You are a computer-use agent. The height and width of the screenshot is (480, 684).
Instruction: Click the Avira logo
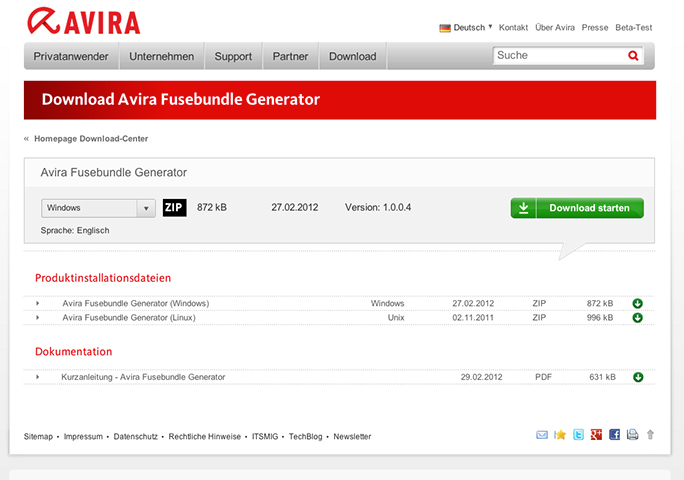(83, 21)
